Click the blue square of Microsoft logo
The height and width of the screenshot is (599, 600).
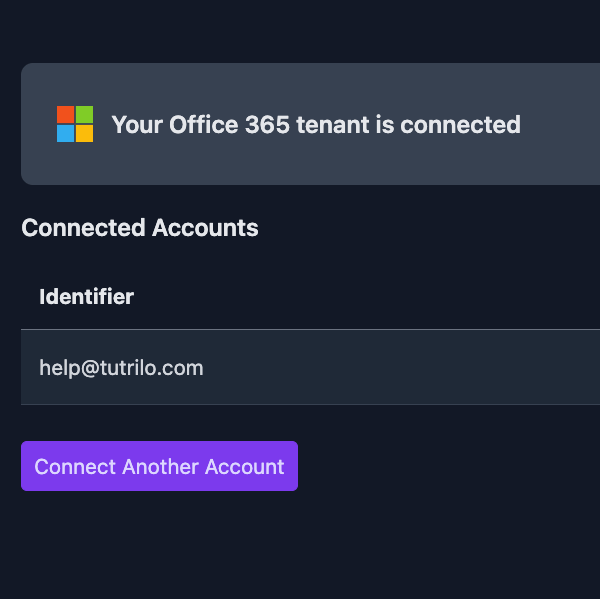pyautogui.click(x=65, y=134)
